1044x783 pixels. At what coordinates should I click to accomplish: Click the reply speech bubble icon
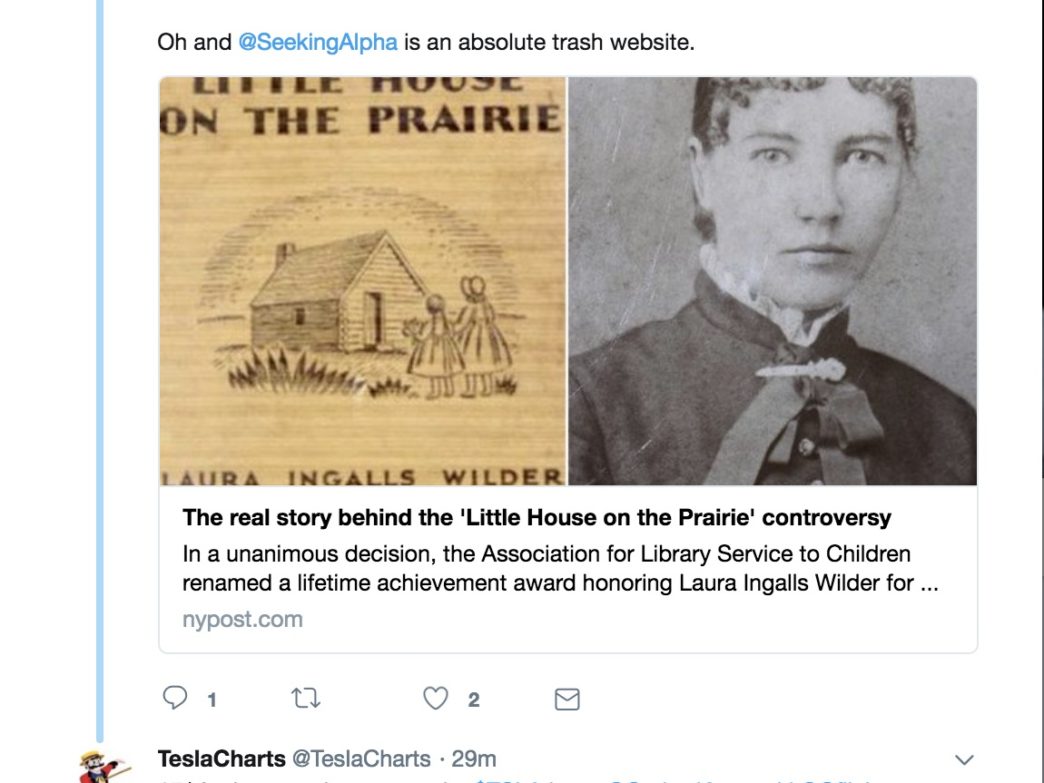pos(174,698)
